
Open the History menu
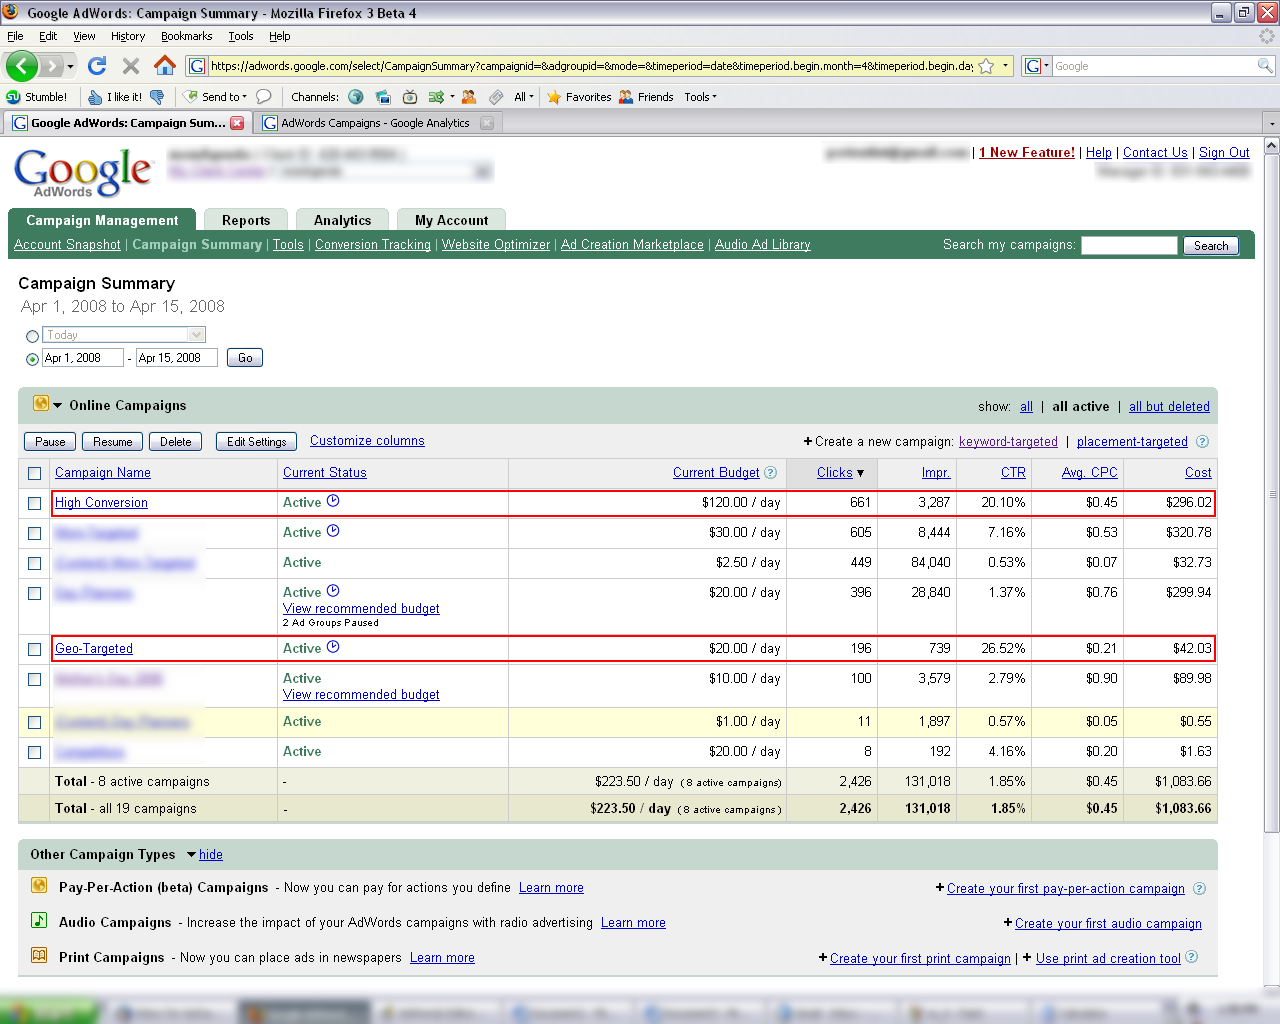tap(128, 36)
